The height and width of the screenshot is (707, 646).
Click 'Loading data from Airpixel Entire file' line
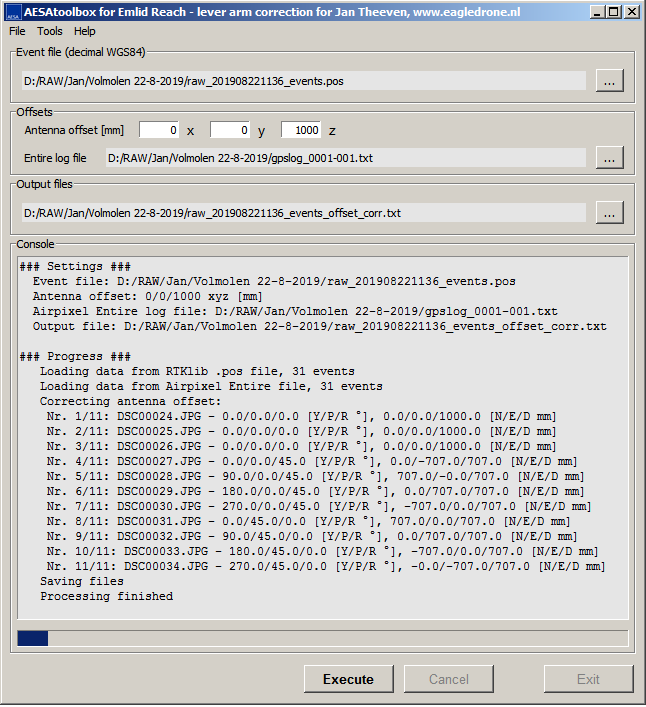(211, 386)
